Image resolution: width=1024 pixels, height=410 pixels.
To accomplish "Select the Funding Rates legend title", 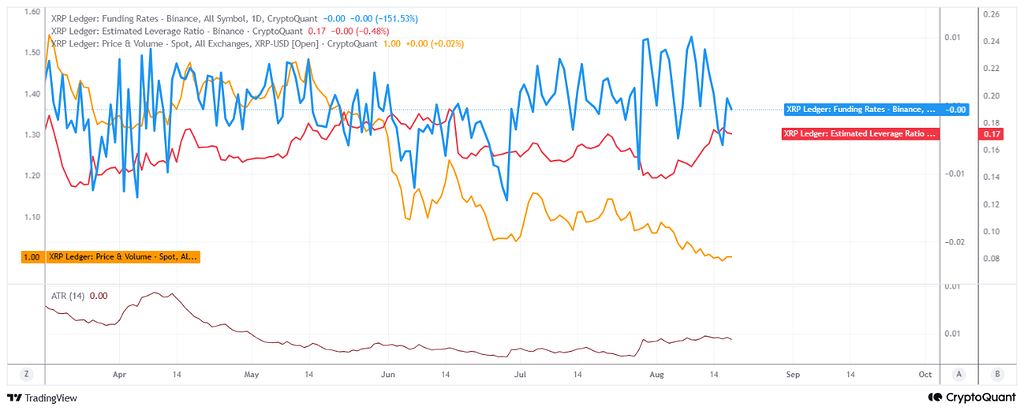I will [184, 18].
